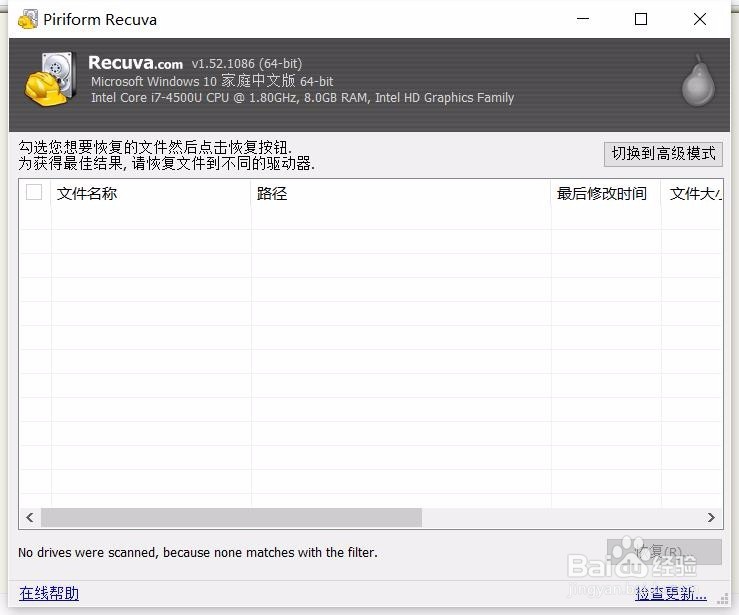Switch to advanced mode with 切换到高级模式 button
This screenshot has width=739, height=615.
click(x=663, y=154)
